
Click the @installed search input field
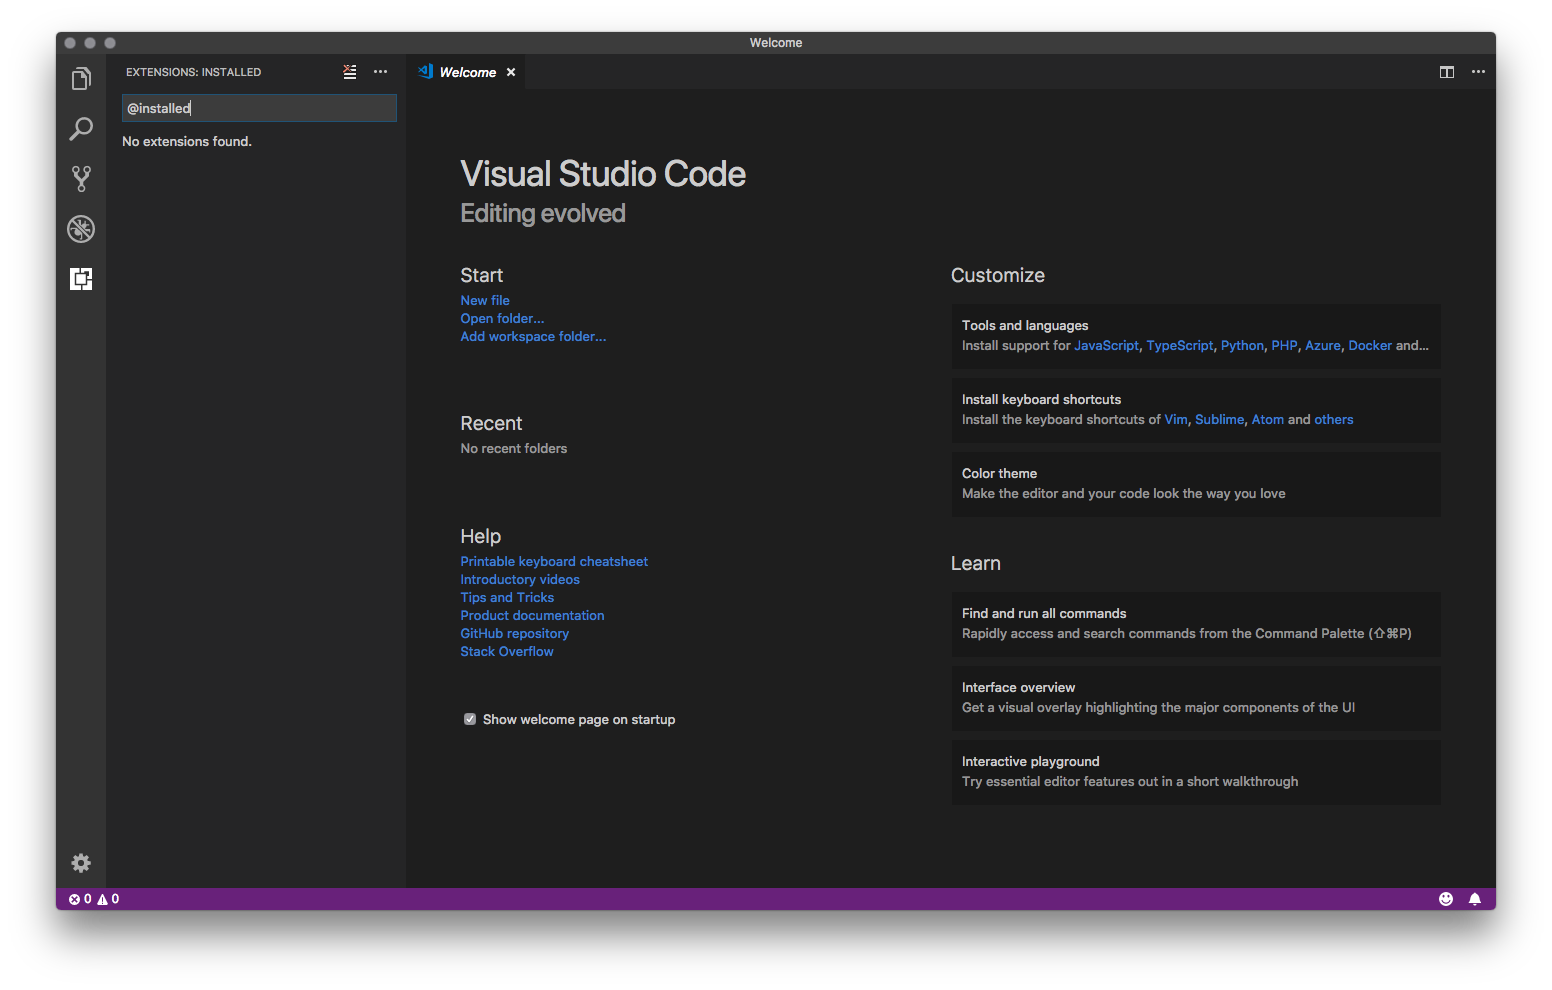[259, 107]
